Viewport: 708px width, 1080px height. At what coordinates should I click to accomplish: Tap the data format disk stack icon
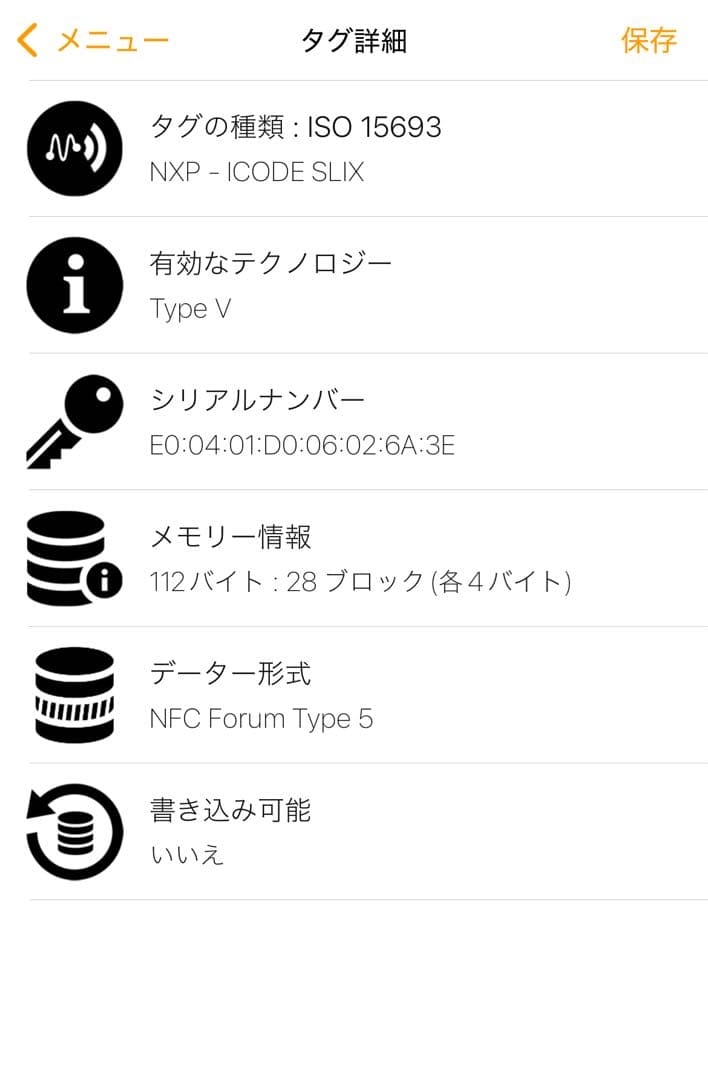pos(75,695)
